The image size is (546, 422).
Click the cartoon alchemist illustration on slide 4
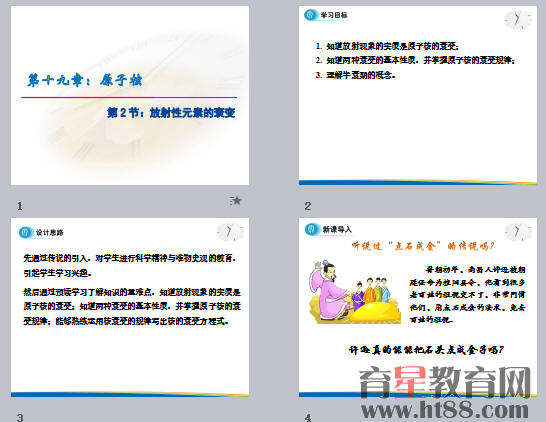(354, 292)
